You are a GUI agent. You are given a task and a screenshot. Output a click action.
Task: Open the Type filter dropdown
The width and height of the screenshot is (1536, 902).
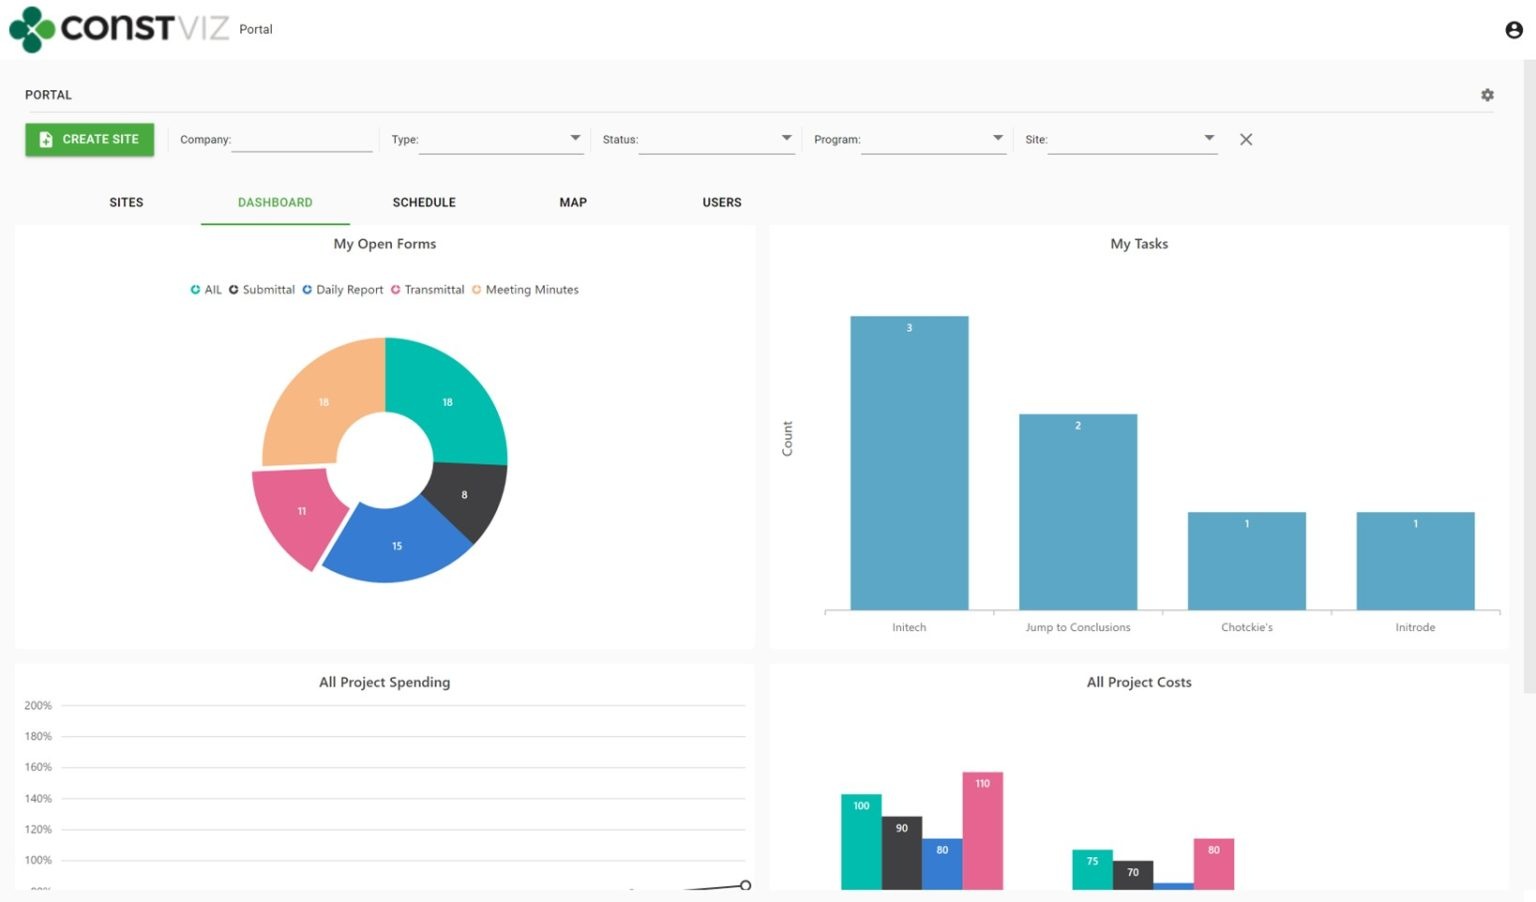point(575,138)
